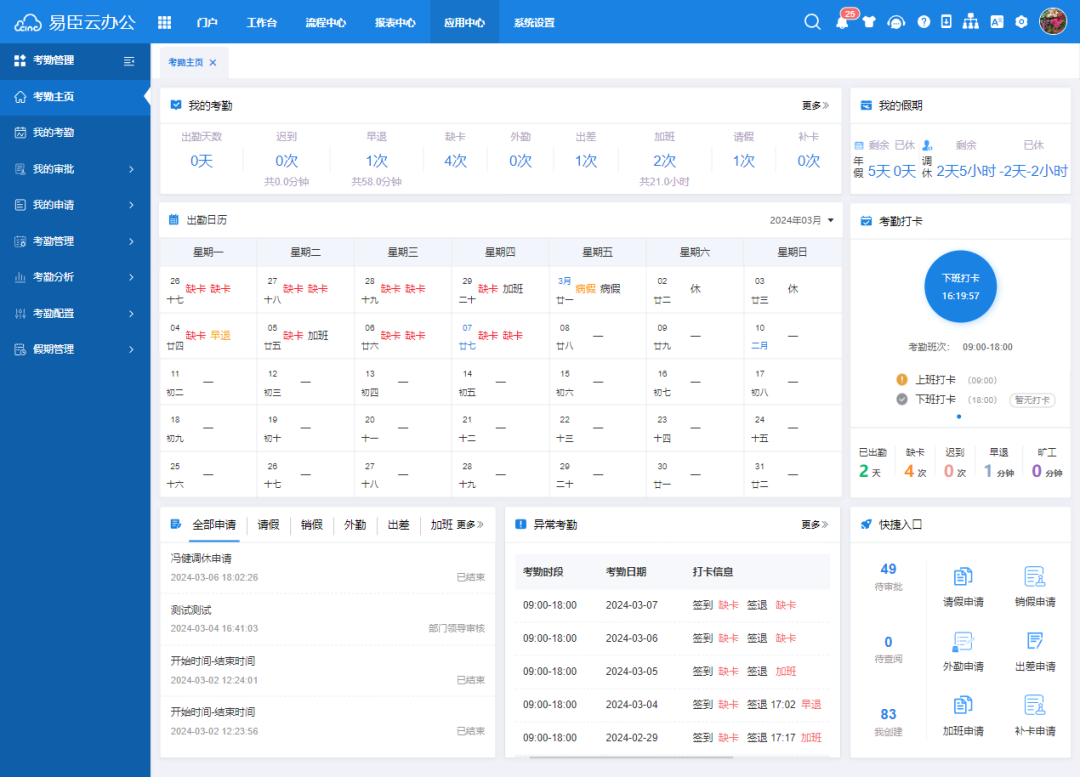Collapse the sidebar with menu fold icon
The image size is (1080, 777).
click(x=129, y=61)
